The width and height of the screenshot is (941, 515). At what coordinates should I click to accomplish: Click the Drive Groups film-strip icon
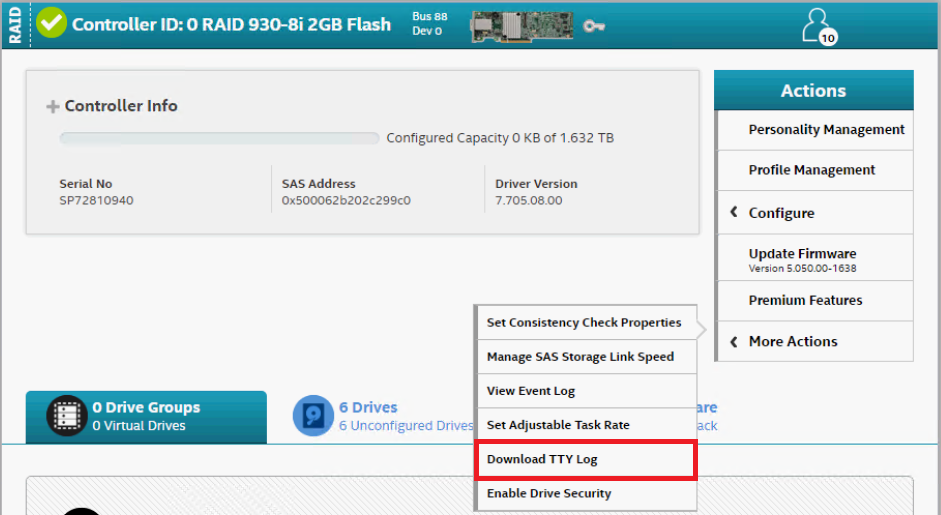tap(67, 416)
